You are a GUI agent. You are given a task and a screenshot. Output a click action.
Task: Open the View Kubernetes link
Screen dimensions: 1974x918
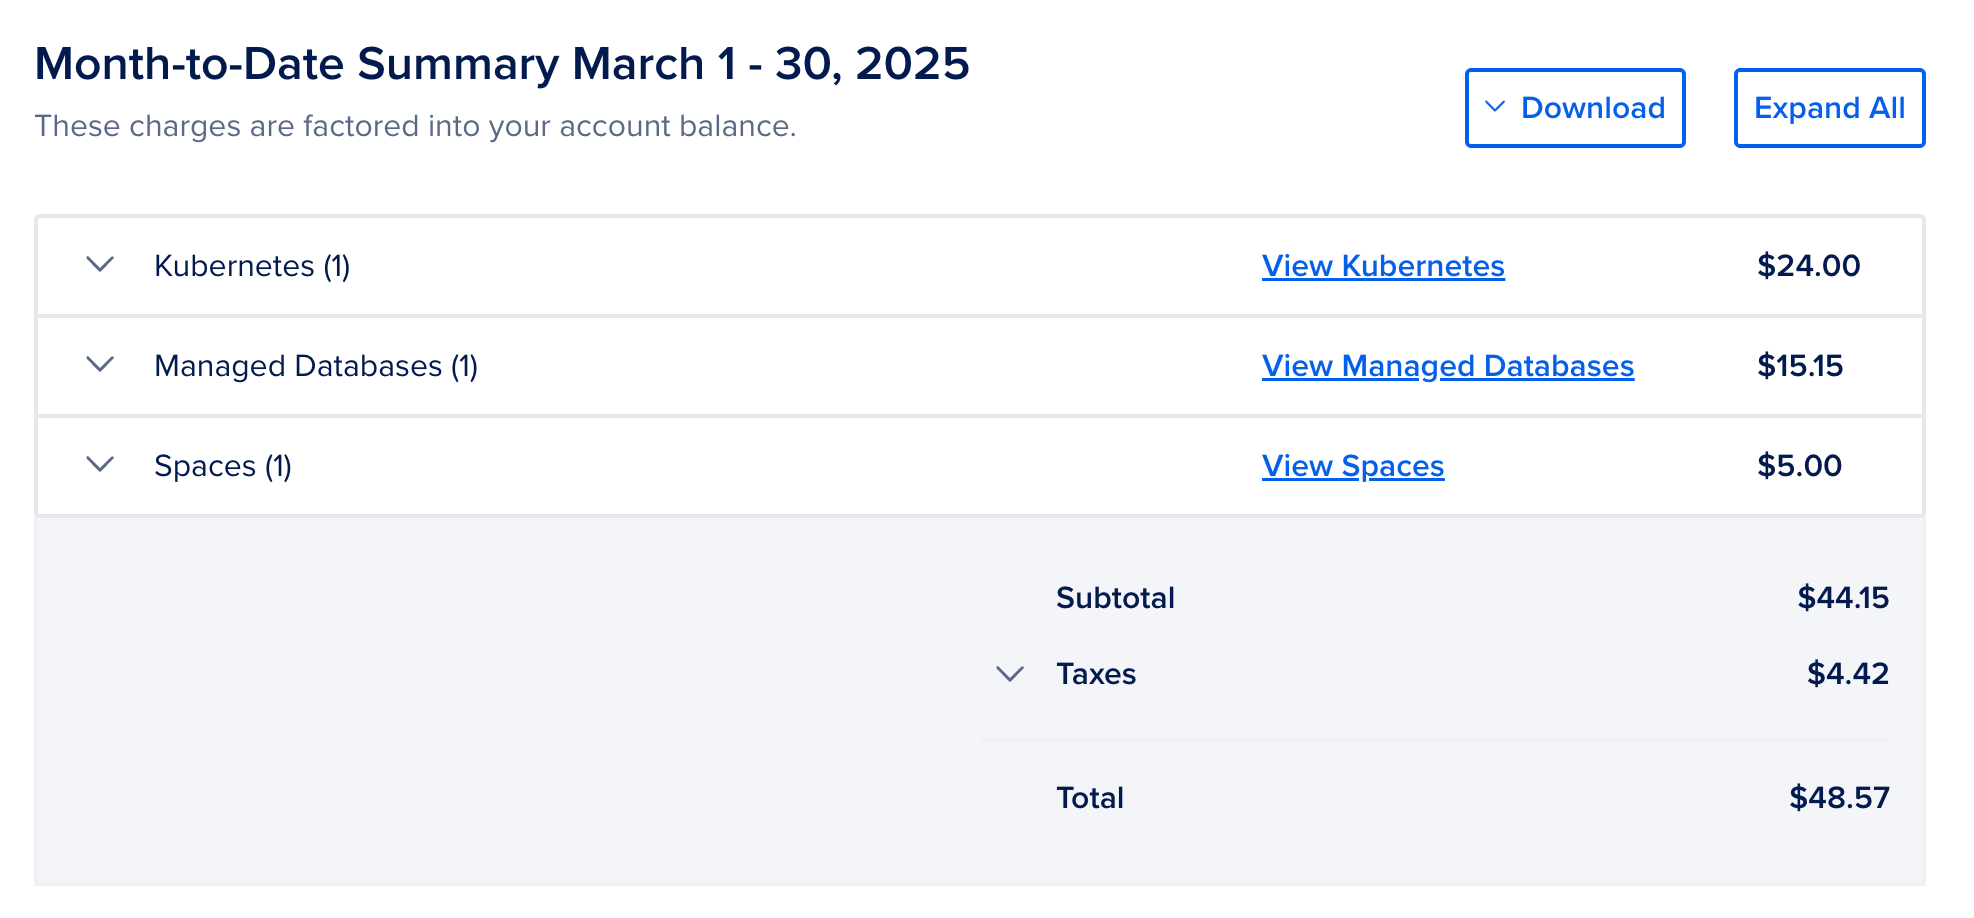[x=1383, y=266]
